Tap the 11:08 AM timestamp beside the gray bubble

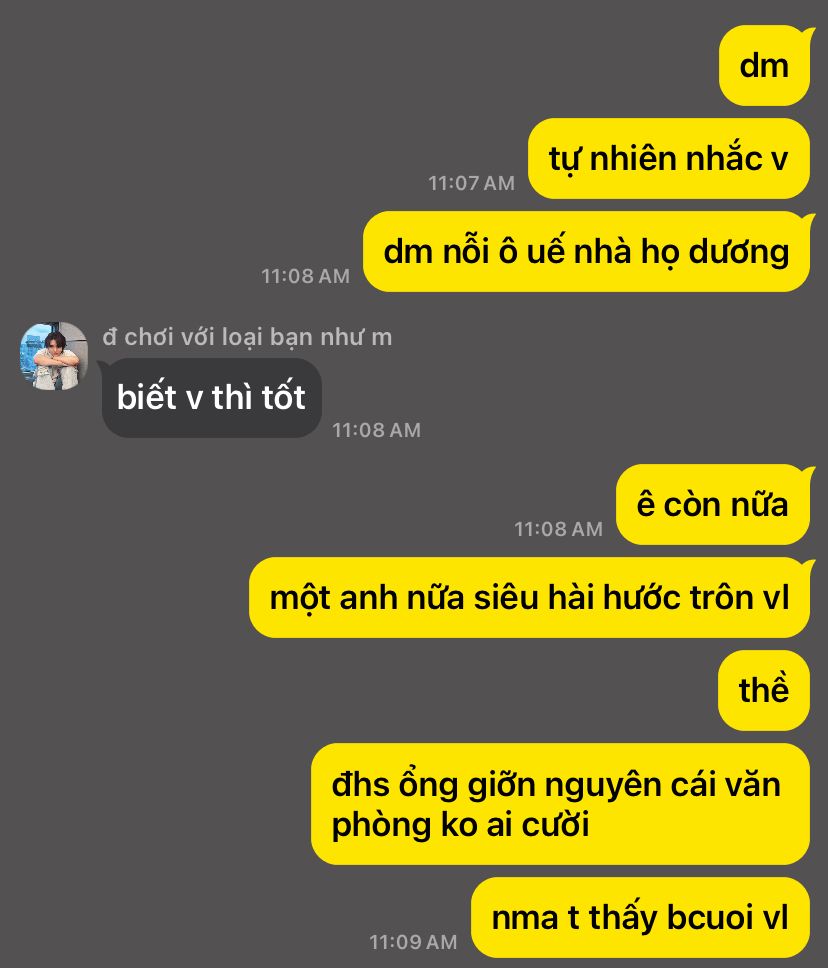pos(377,430)
